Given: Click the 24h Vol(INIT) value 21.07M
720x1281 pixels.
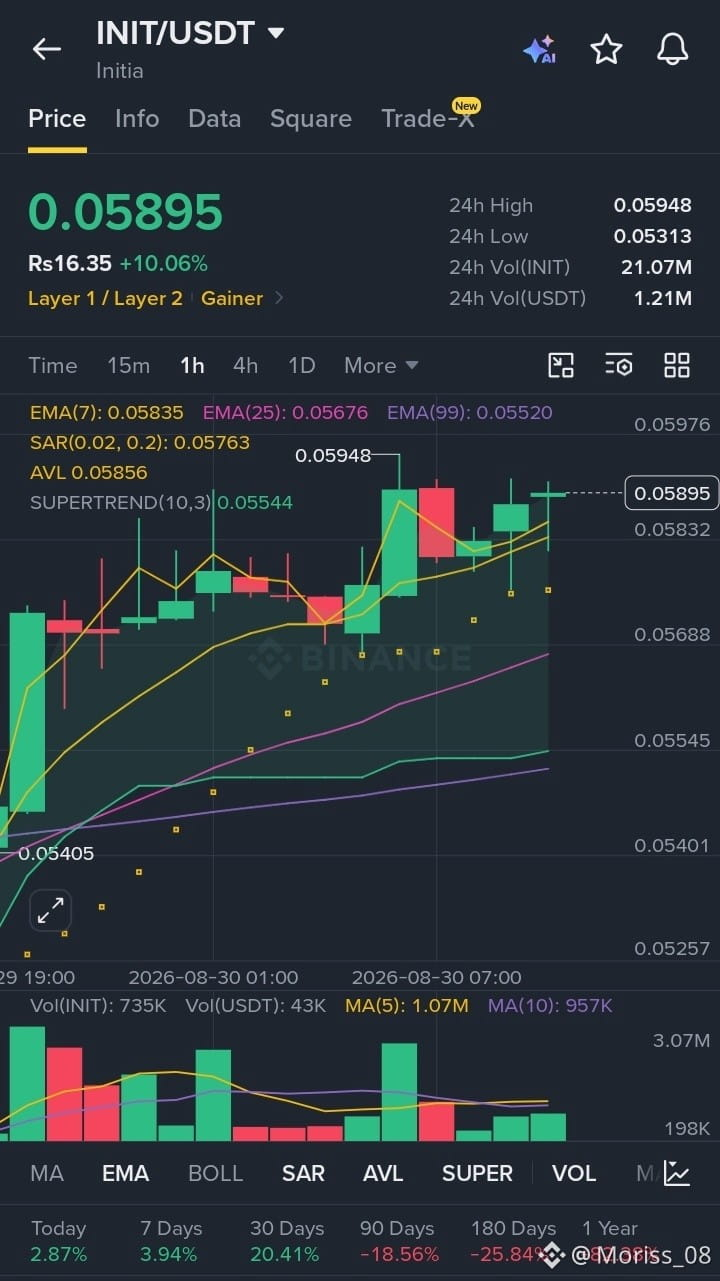Looking at the screenshot, I should pos(656,267).
